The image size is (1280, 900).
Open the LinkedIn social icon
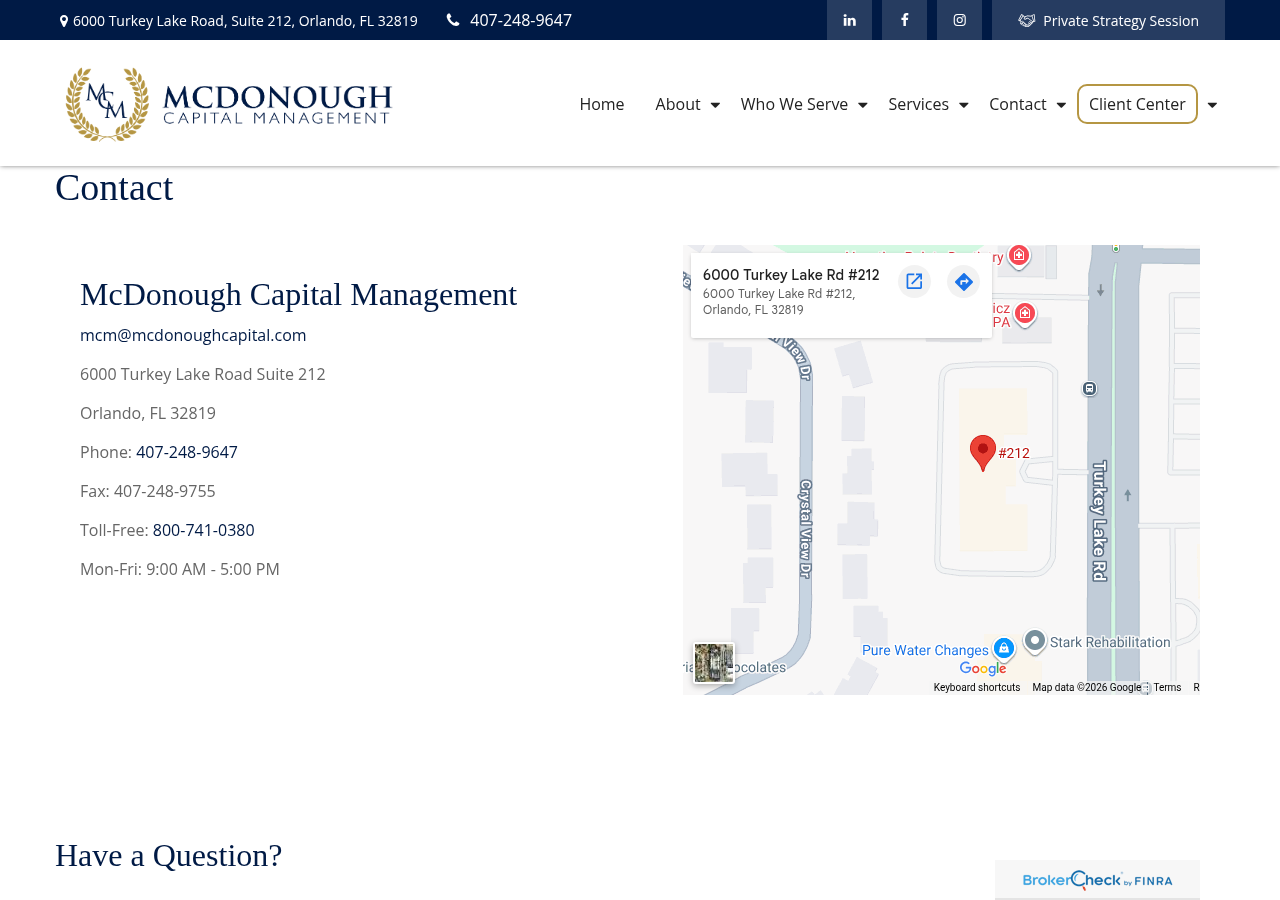[849, 20]
